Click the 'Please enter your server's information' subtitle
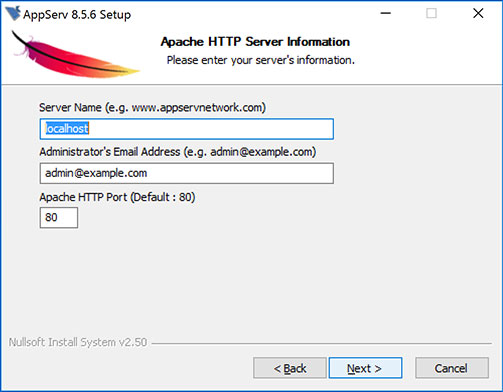Viewport: 503px width, 392px height. point(261,60)
